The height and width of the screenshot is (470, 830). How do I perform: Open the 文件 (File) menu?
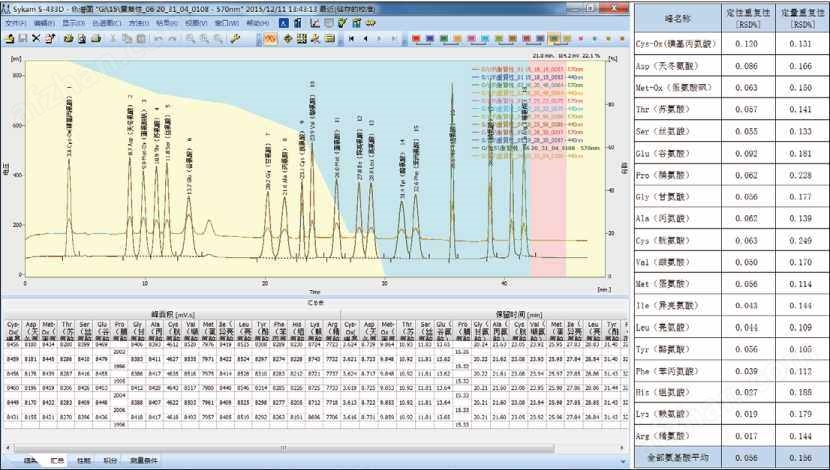coord(15,23)
